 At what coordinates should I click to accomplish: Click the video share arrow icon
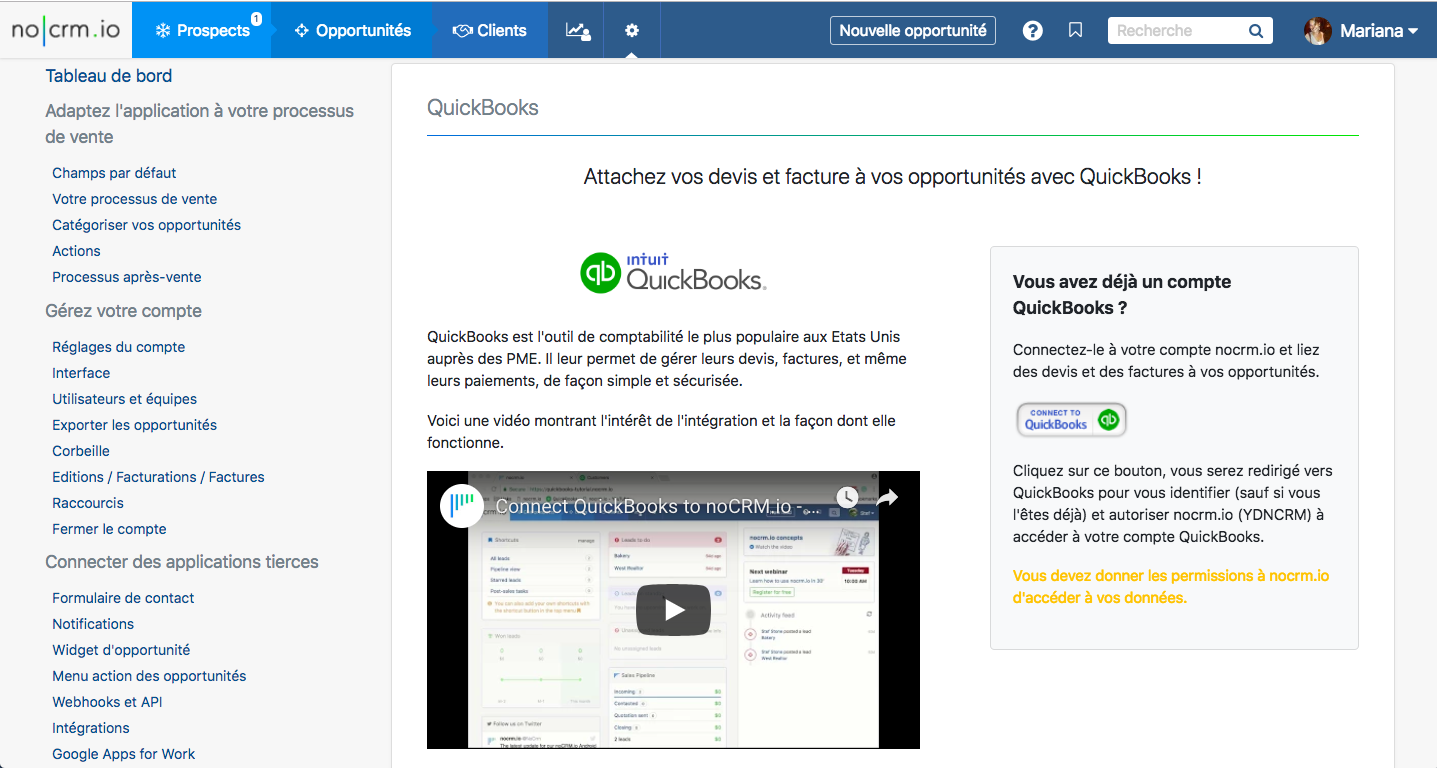(x=887, y=497)
